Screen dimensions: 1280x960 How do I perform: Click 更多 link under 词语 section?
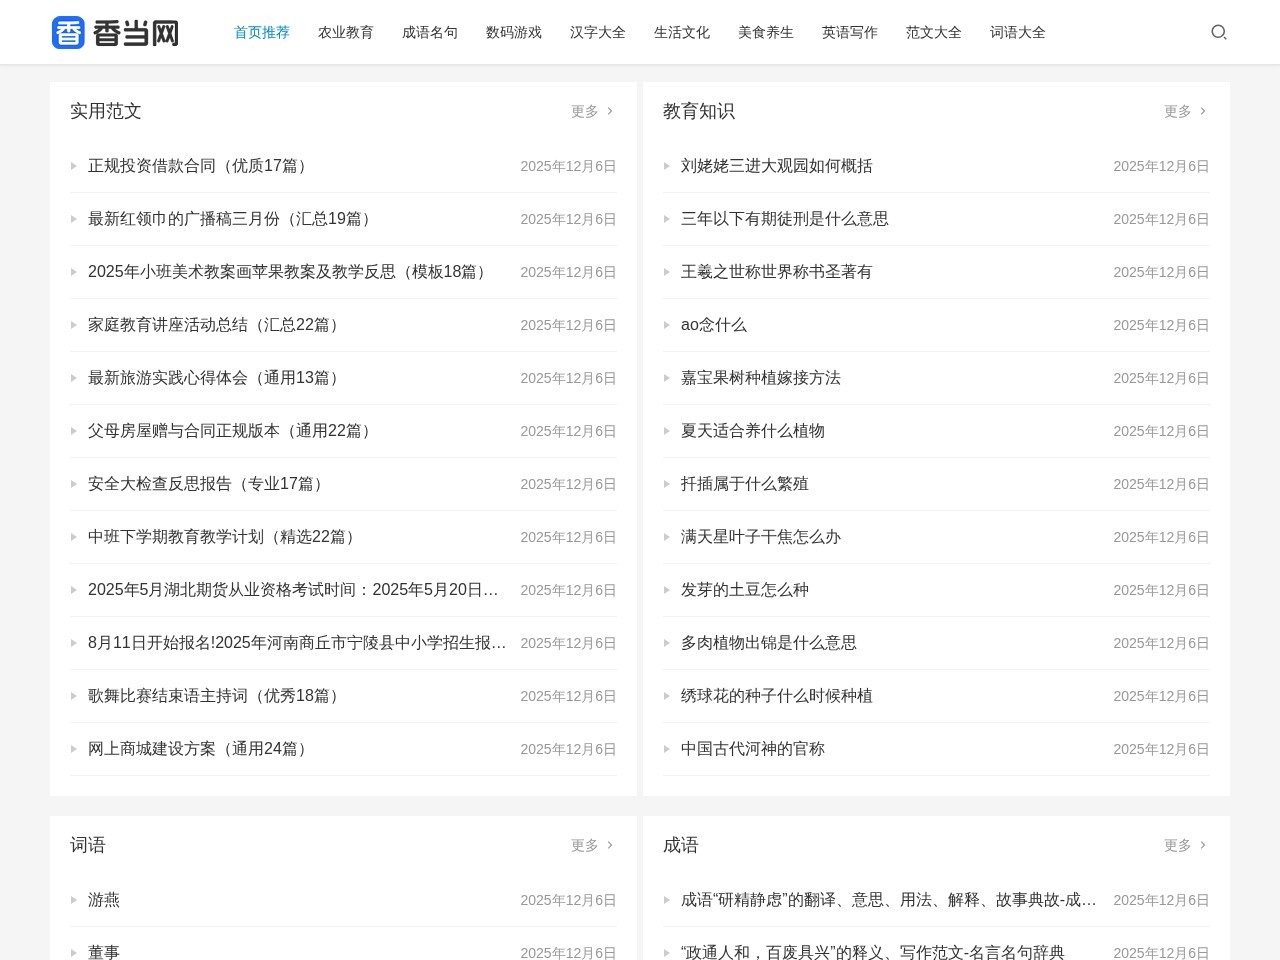583,845
